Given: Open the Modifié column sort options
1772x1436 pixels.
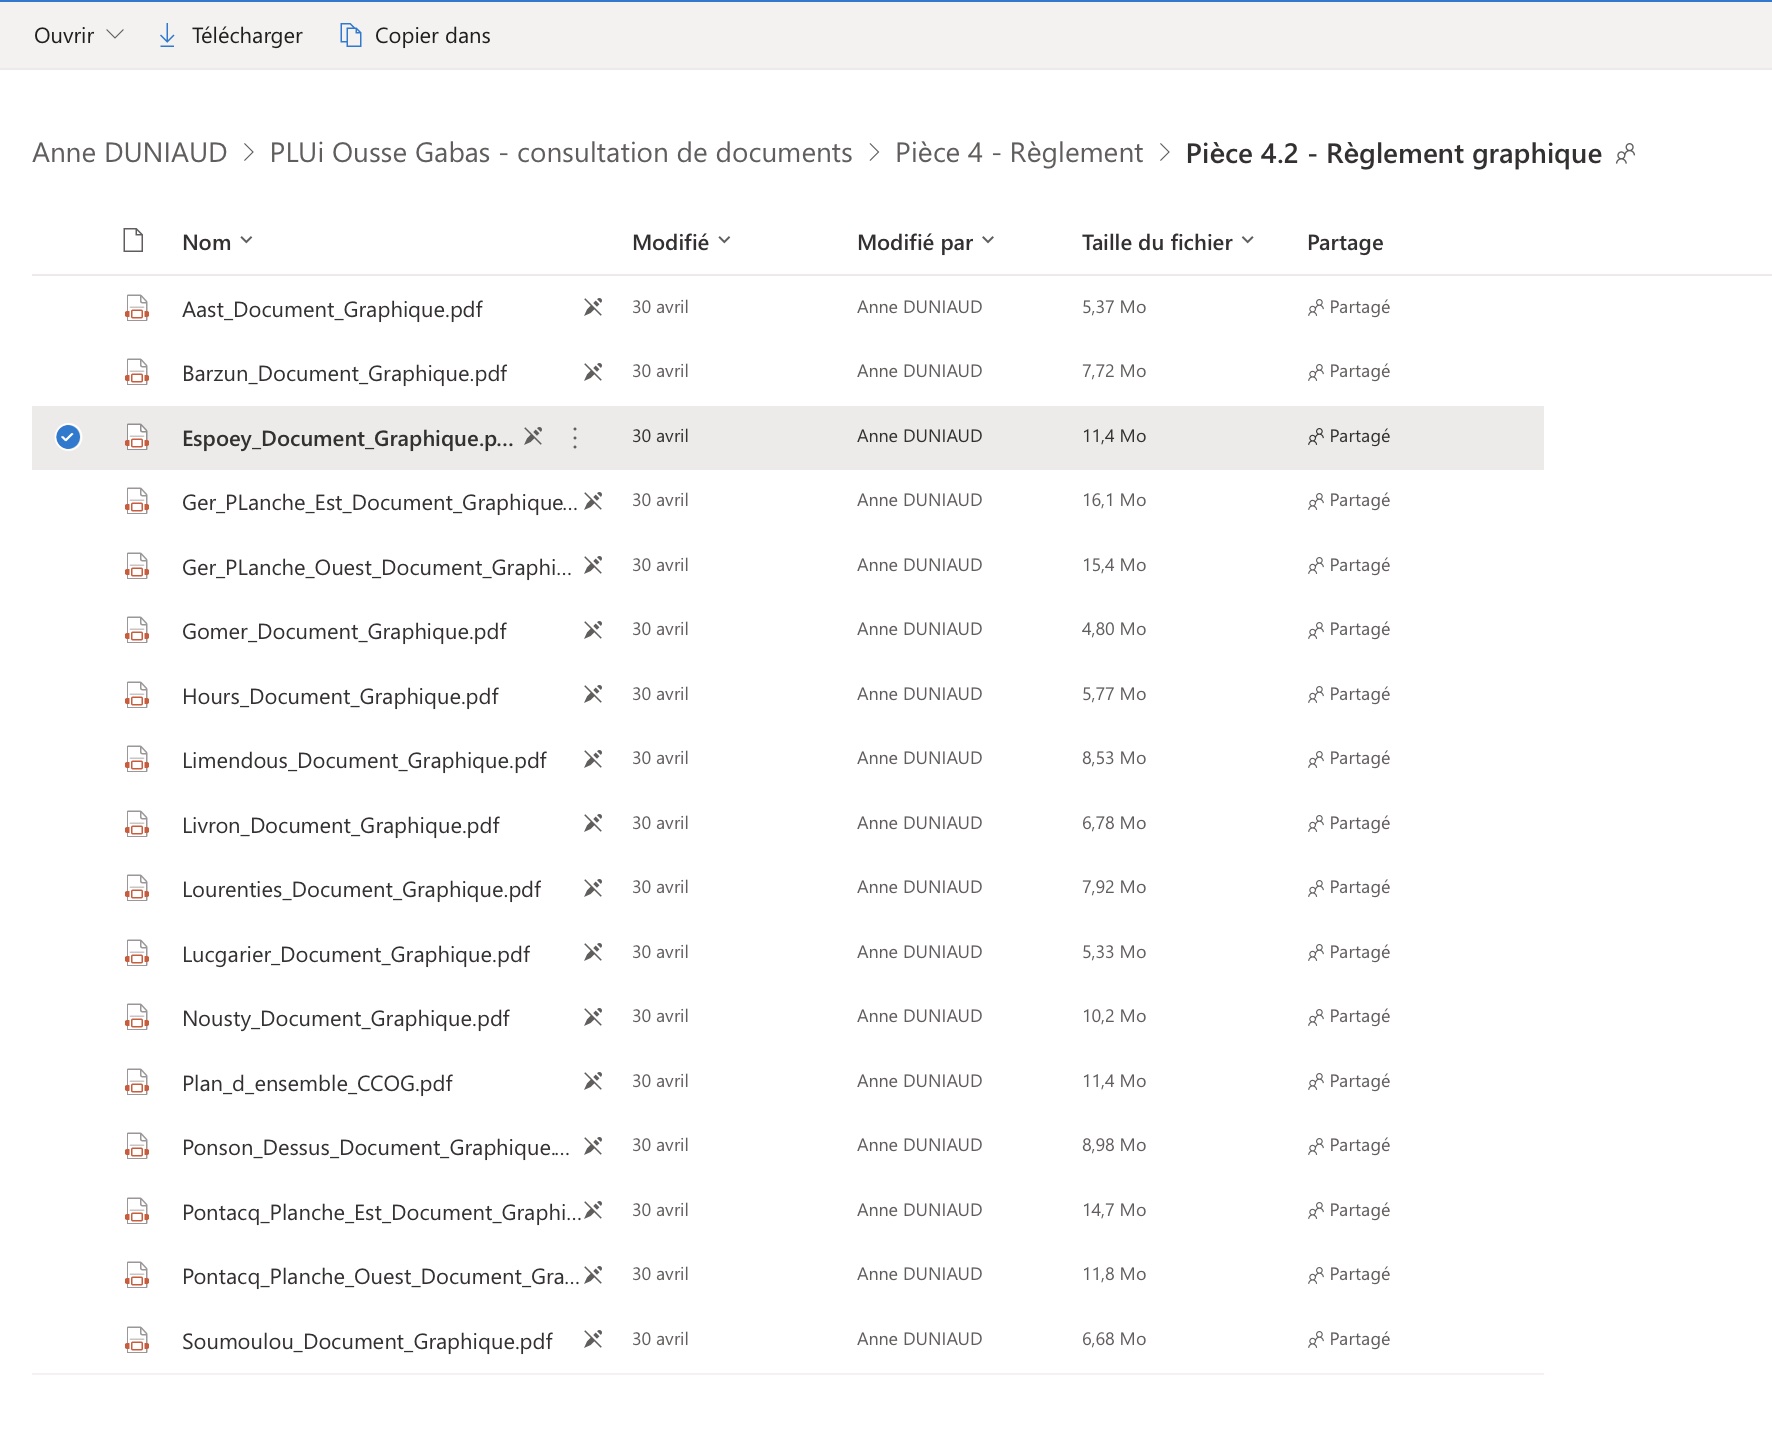Looking at the screenshot, I should tap(681, 242).
